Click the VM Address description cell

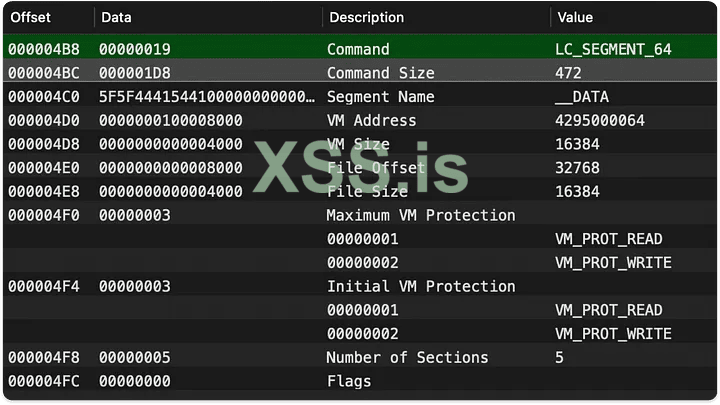[x=371, y=121]
